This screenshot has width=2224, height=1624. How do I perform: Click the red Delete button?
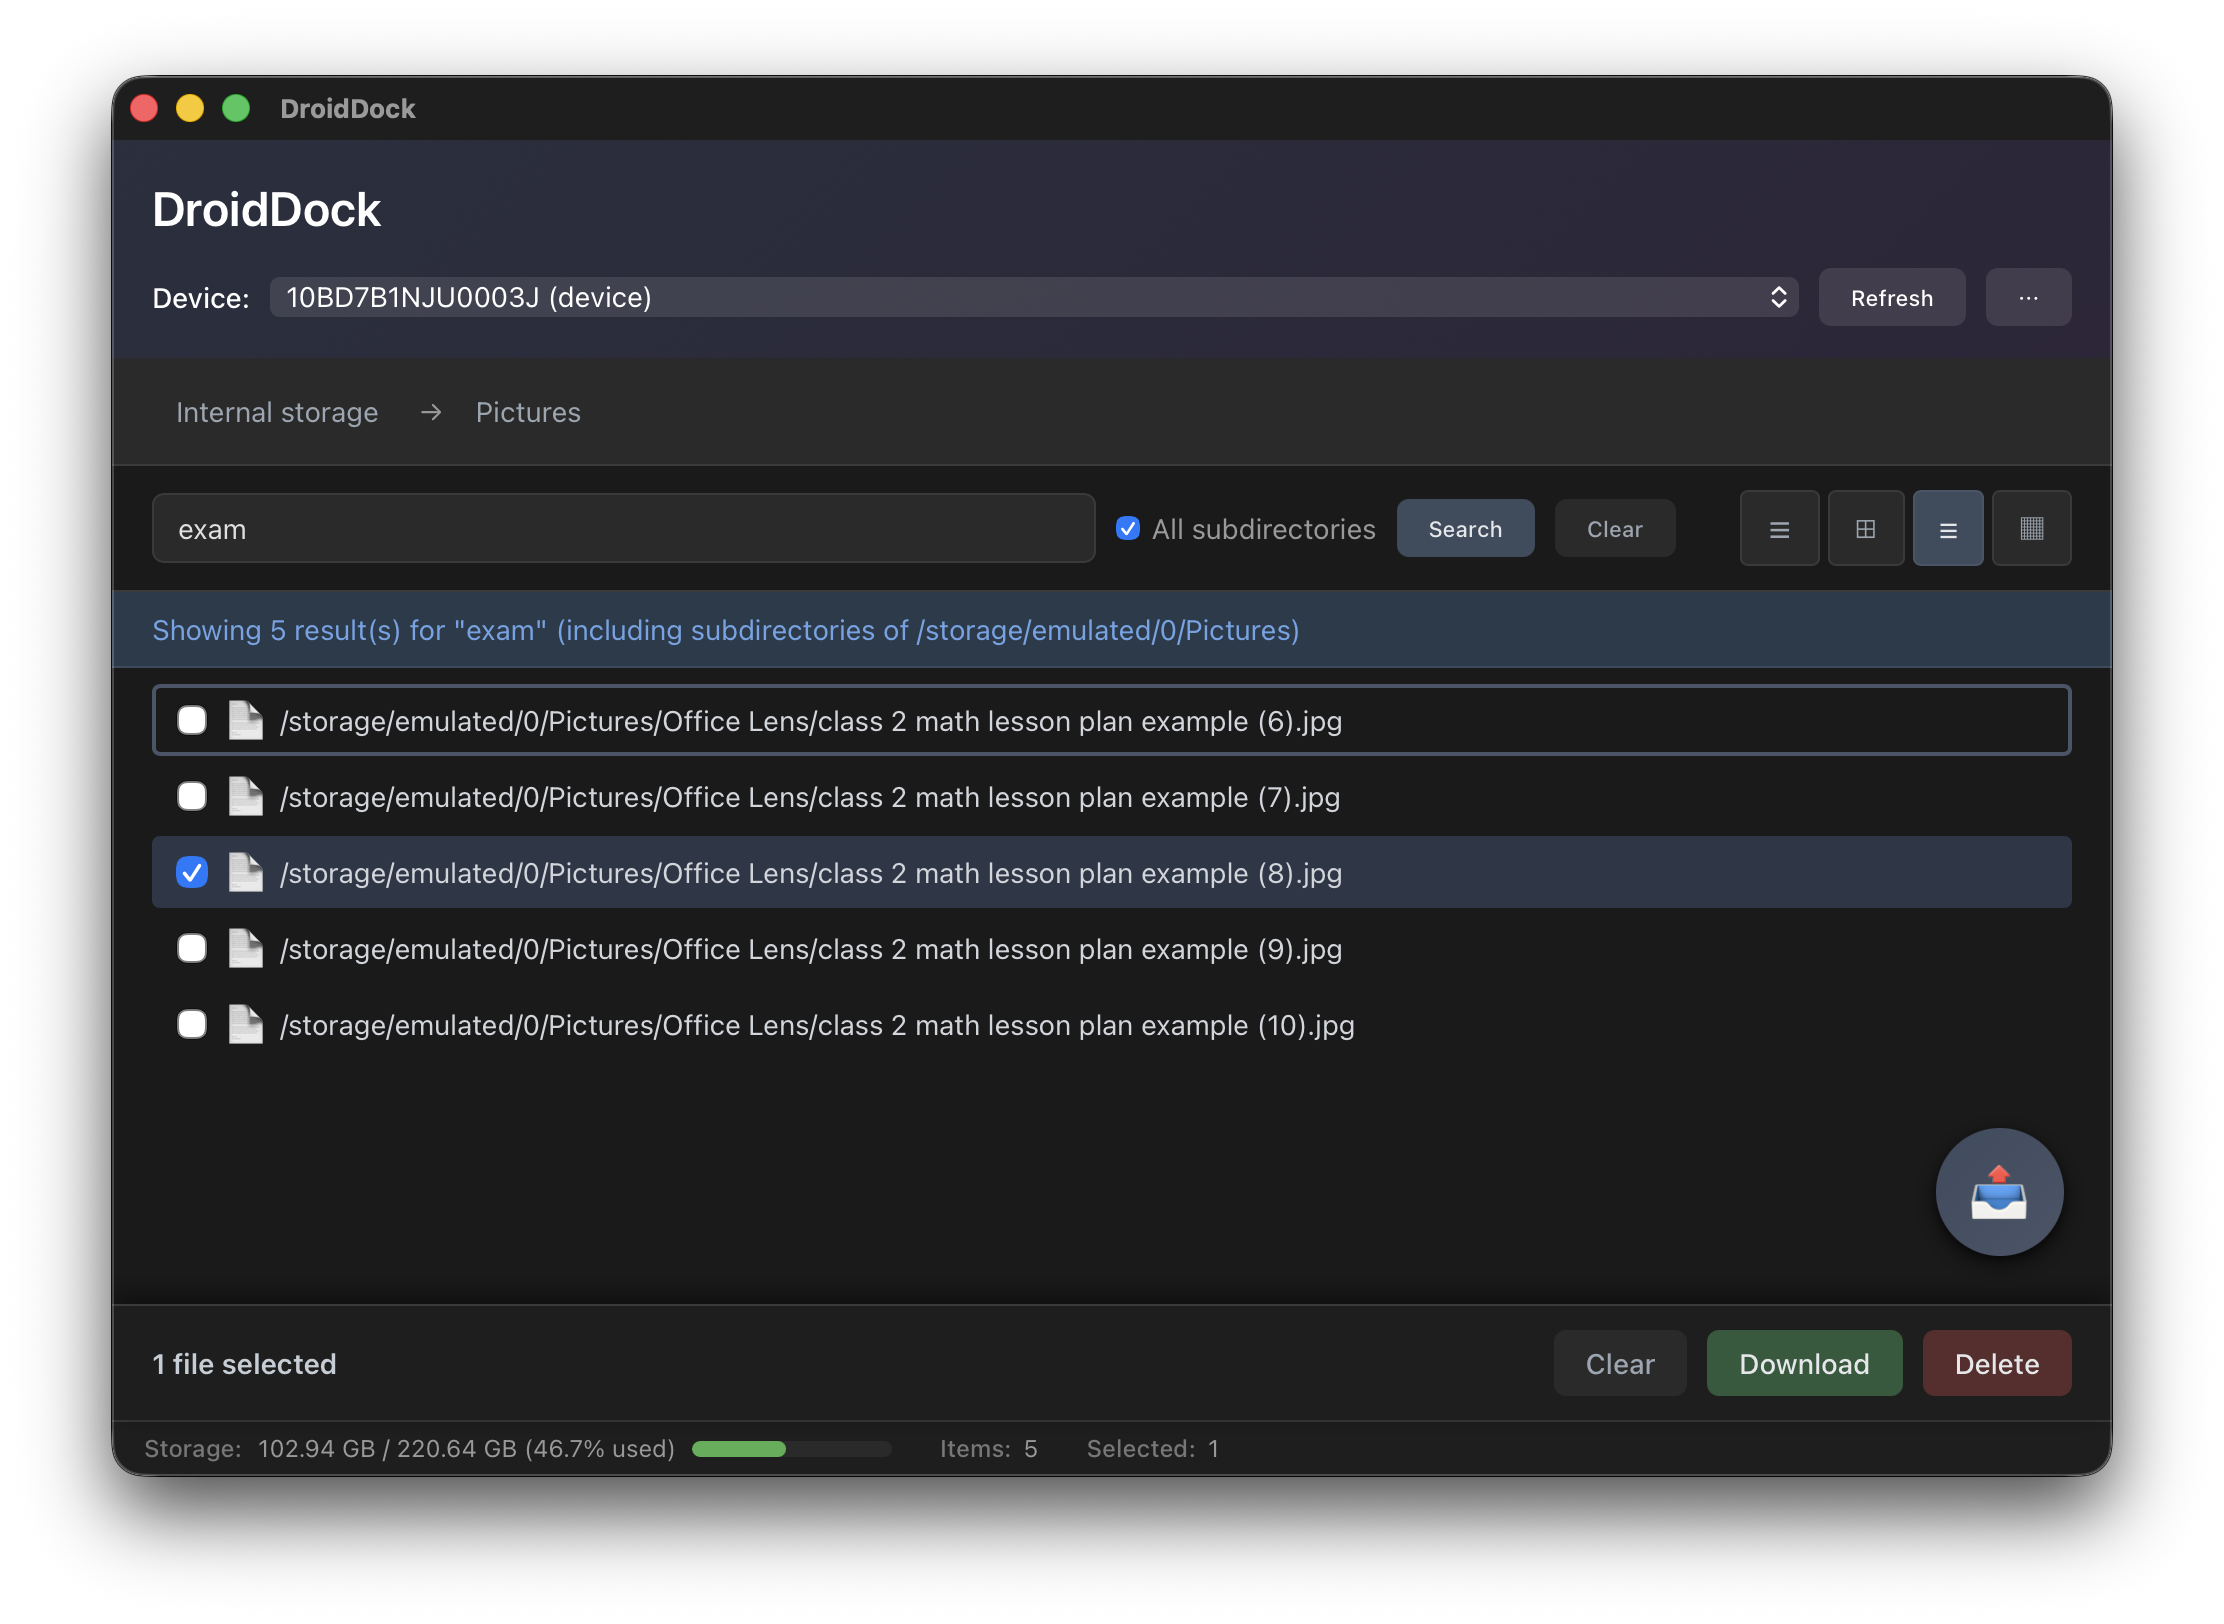(1996, 1364)
